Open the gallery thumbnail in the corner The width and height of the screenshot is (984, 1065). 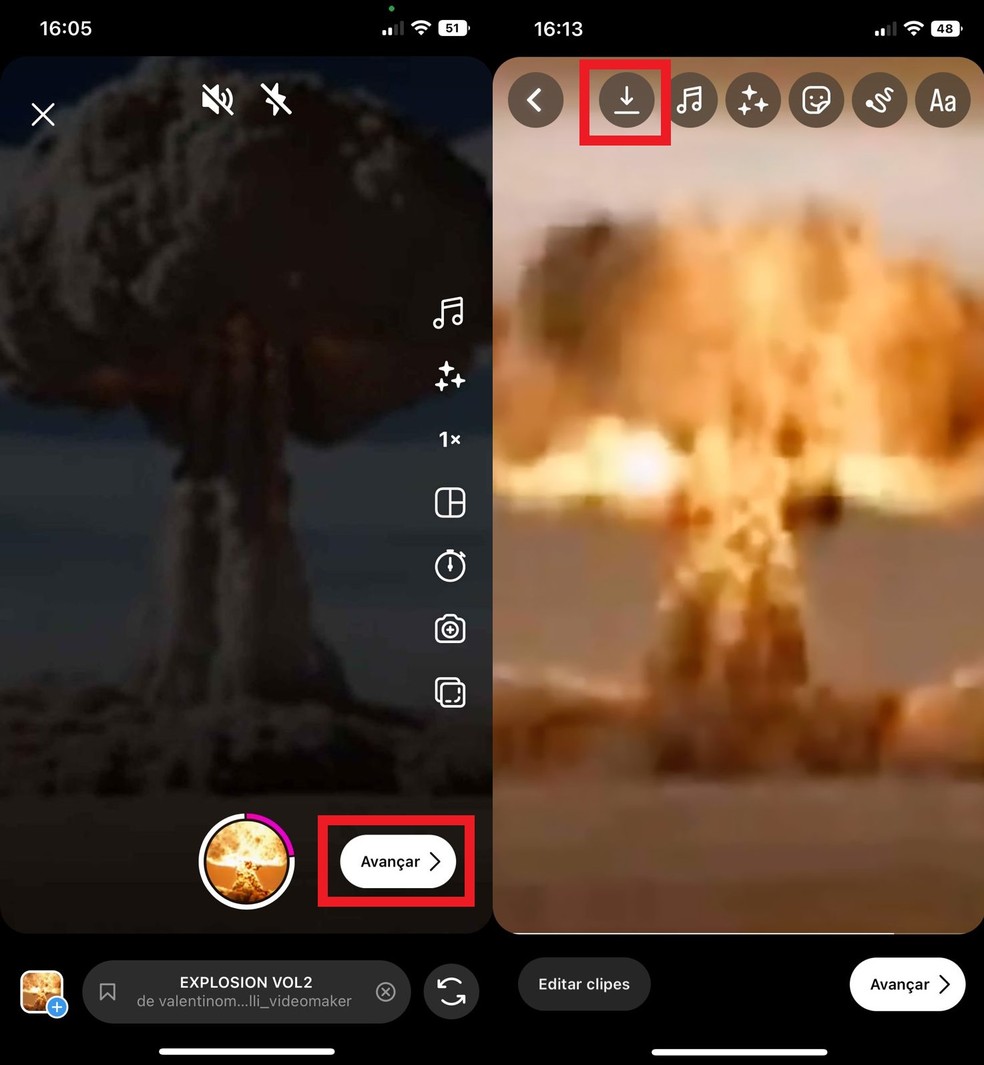(42, 991)
